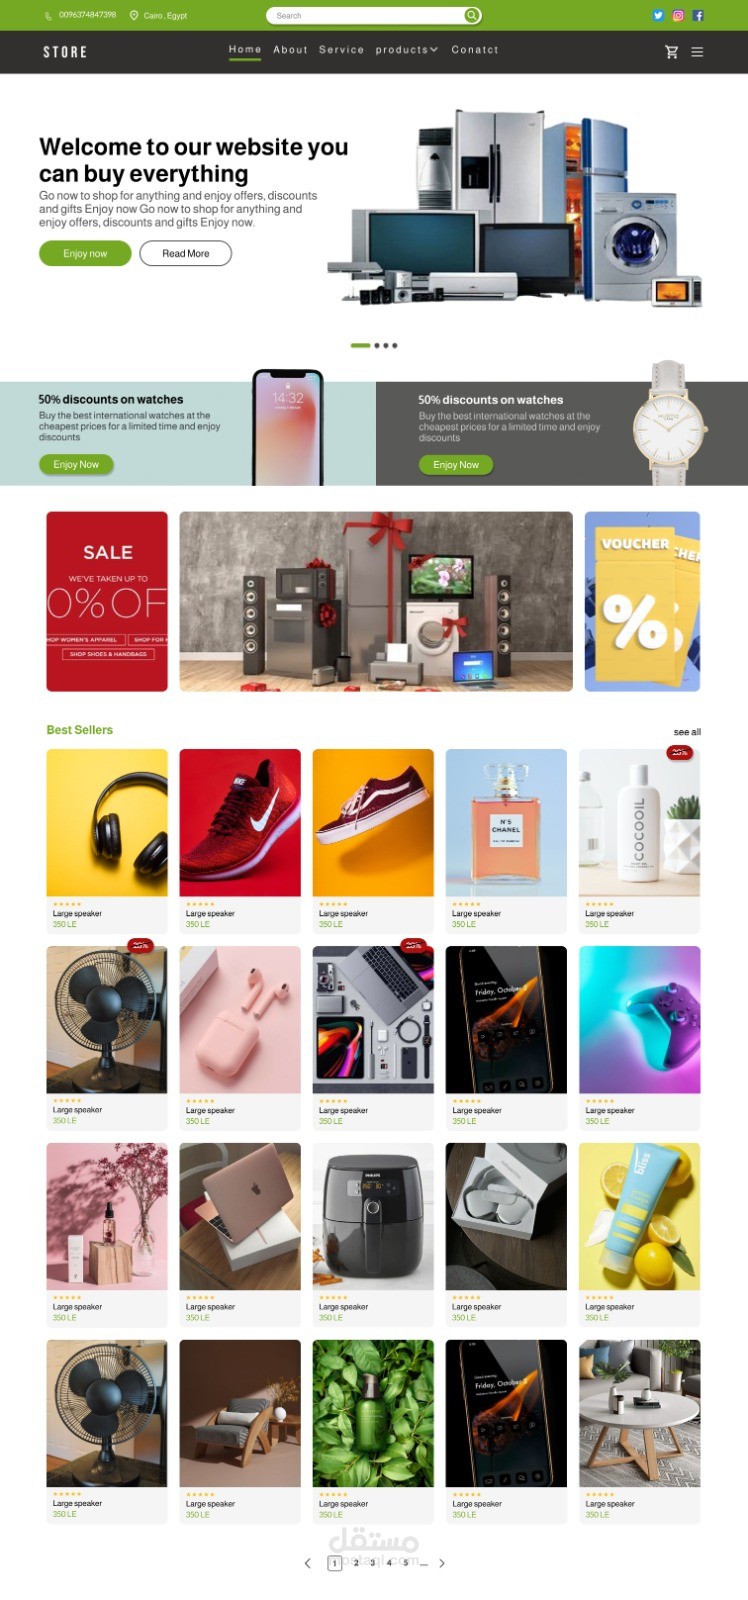
Task: Click Enjoy Now on the gray watch banner
Action: coord(456,465)
